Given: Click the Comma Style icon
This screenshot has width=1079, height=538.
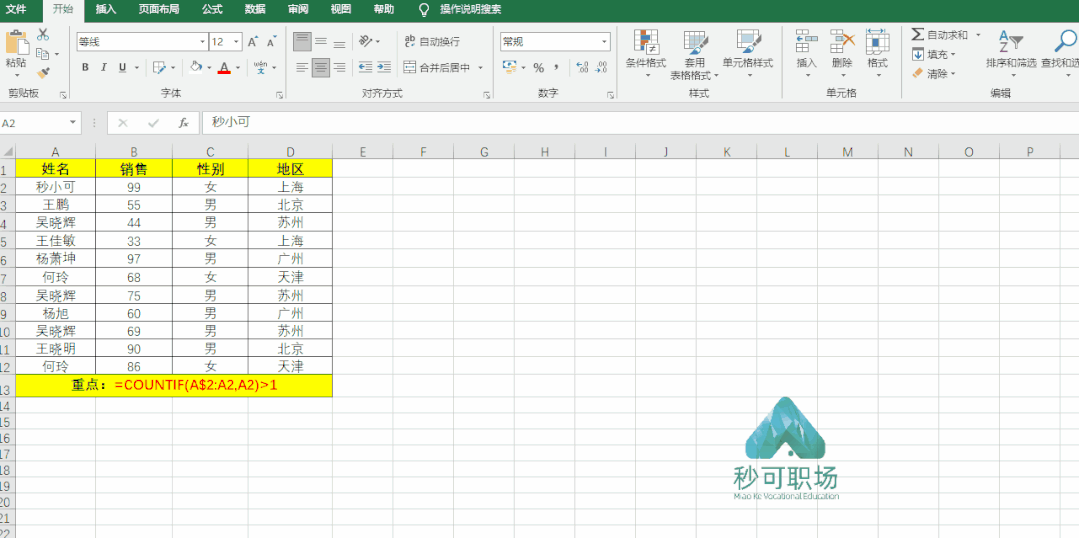Looking at the screenshot, I should click(x=556, y=67).
